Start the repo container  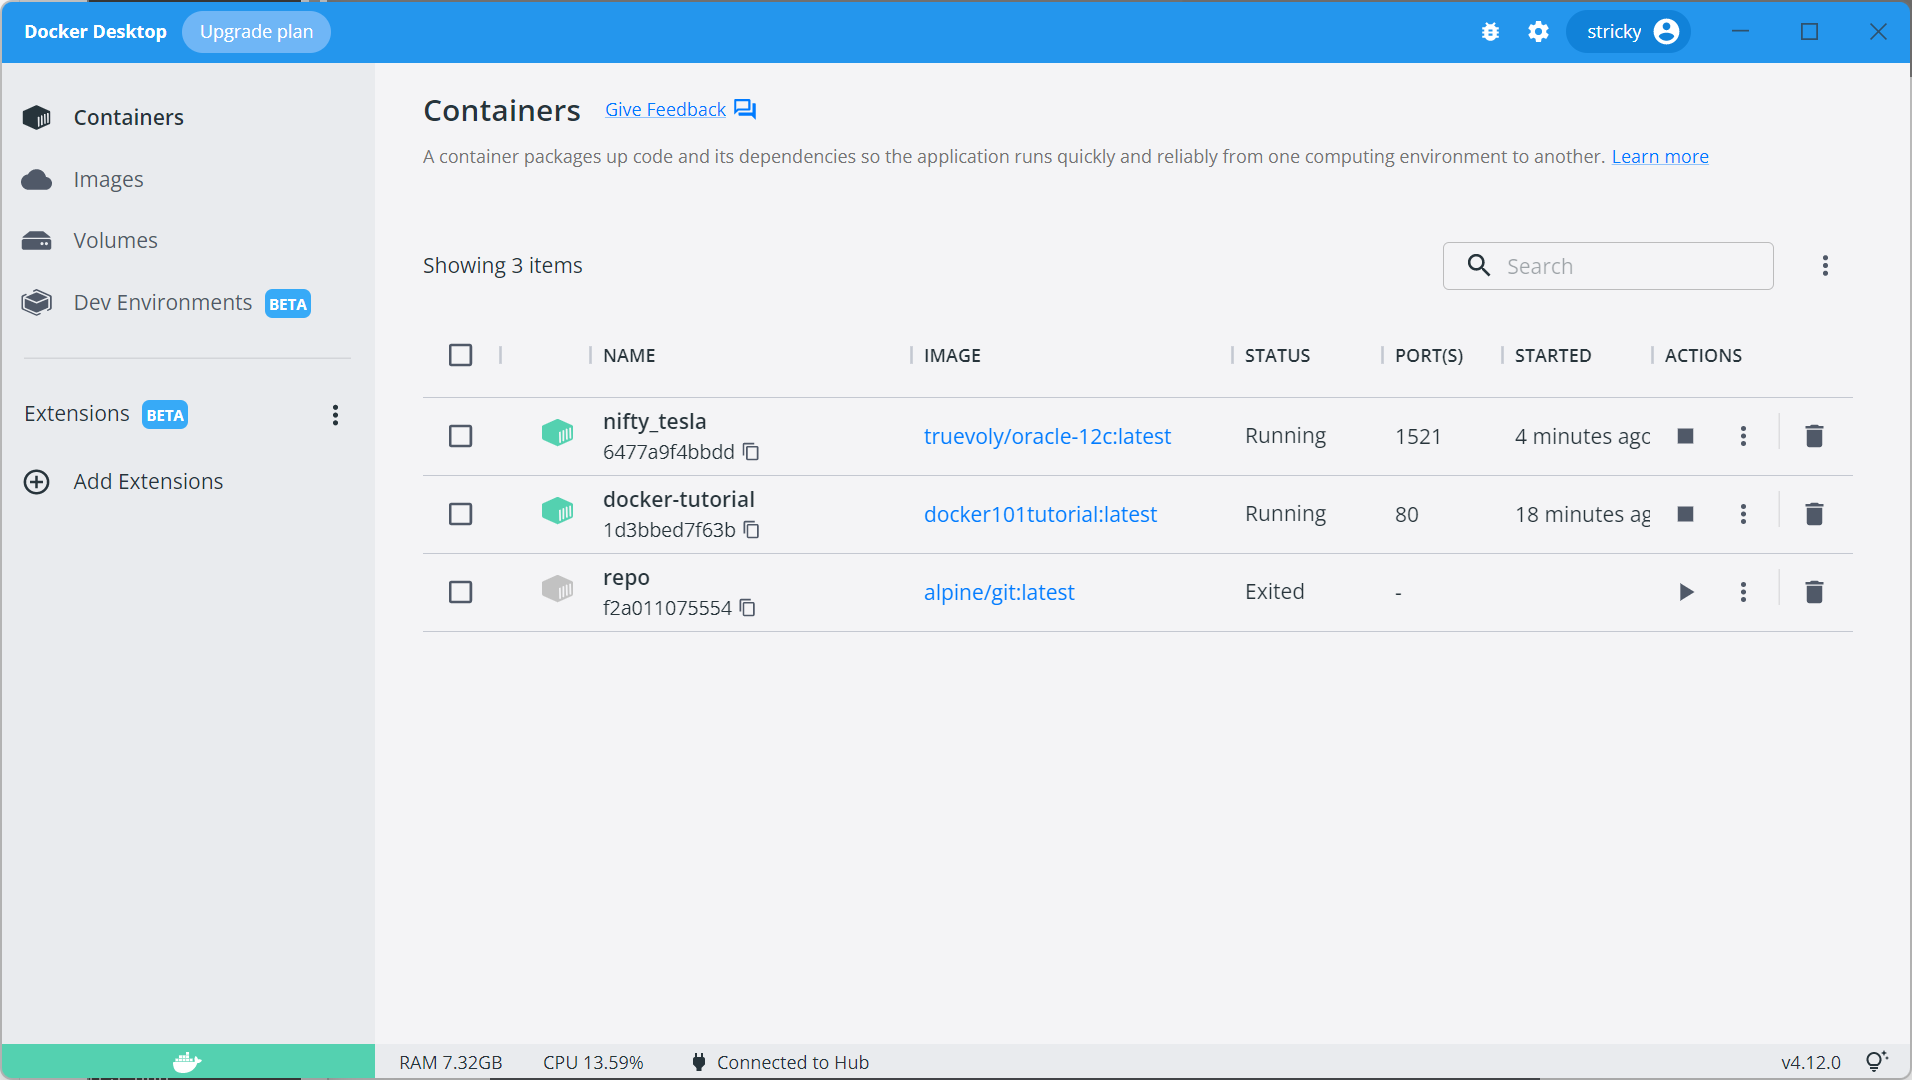pos(1686,592)
